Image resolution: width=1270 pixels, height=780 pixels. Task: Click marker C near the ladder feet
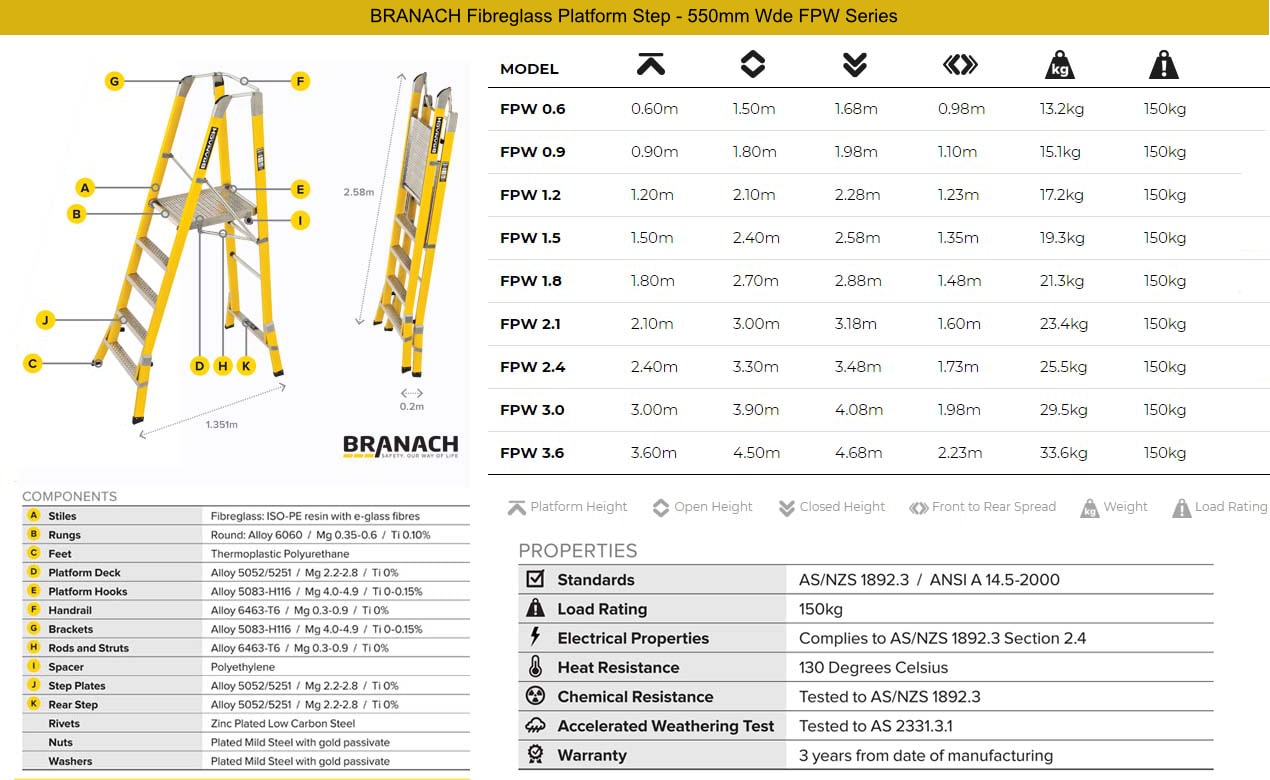[x=33, y=363]
